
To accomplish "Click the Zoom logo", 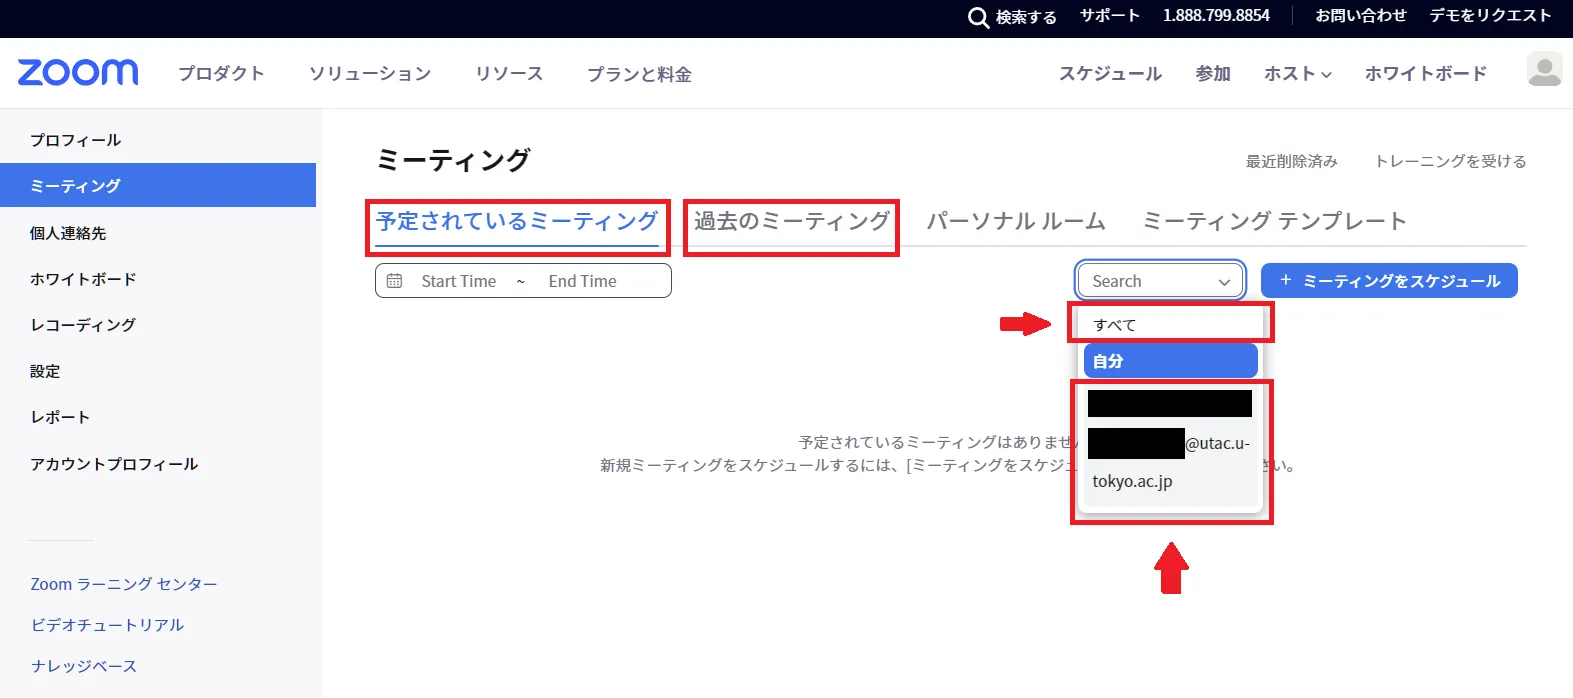I will pyautogui.click(x=78, y=73).
